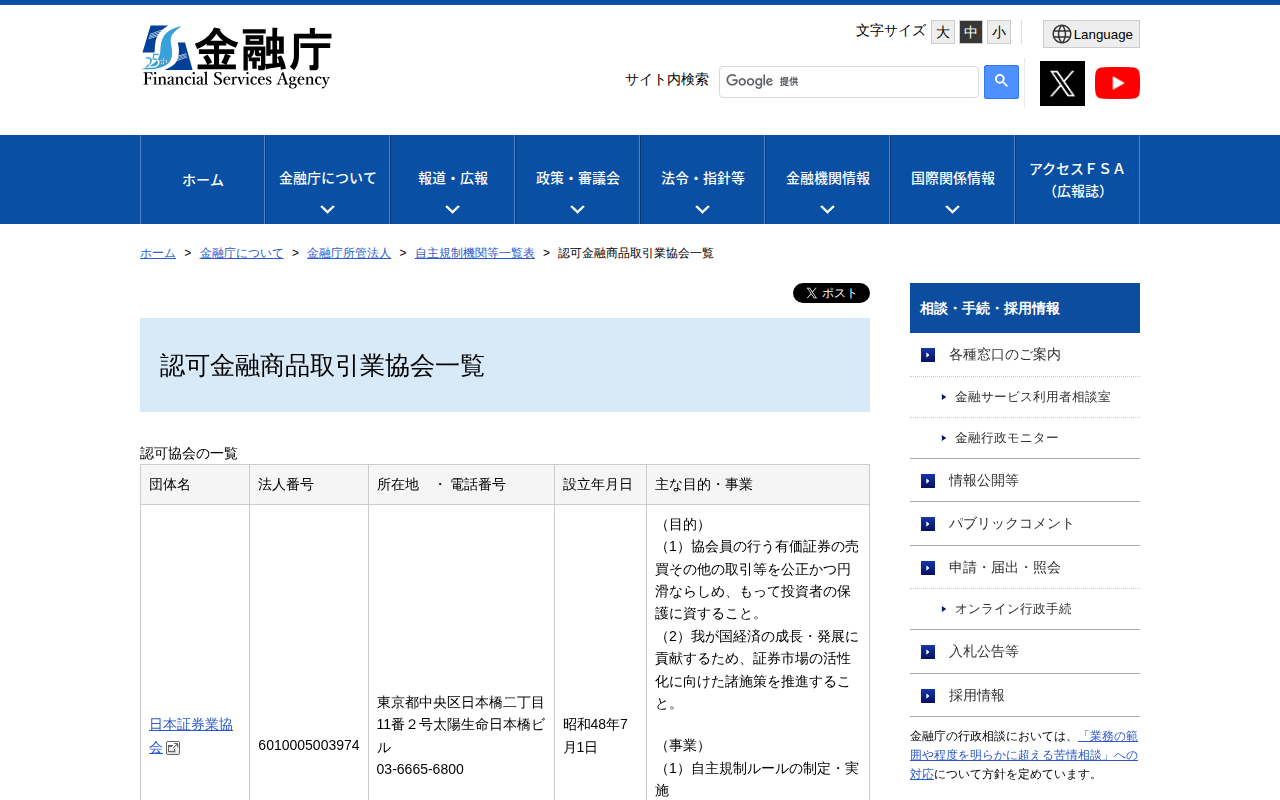The width and height of the screenshot is (1280, 800).
Task: Open the YouTube channel icon
Action: pos(1117,83)
